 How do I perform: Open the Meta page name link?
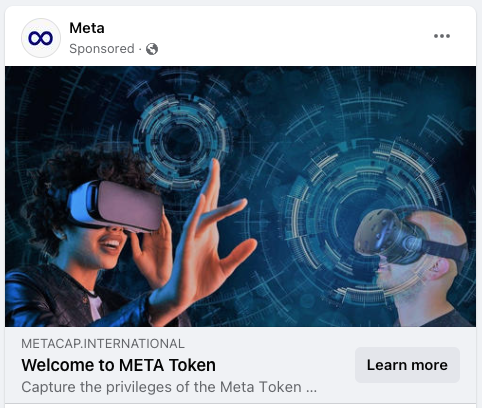click(87, 28)
